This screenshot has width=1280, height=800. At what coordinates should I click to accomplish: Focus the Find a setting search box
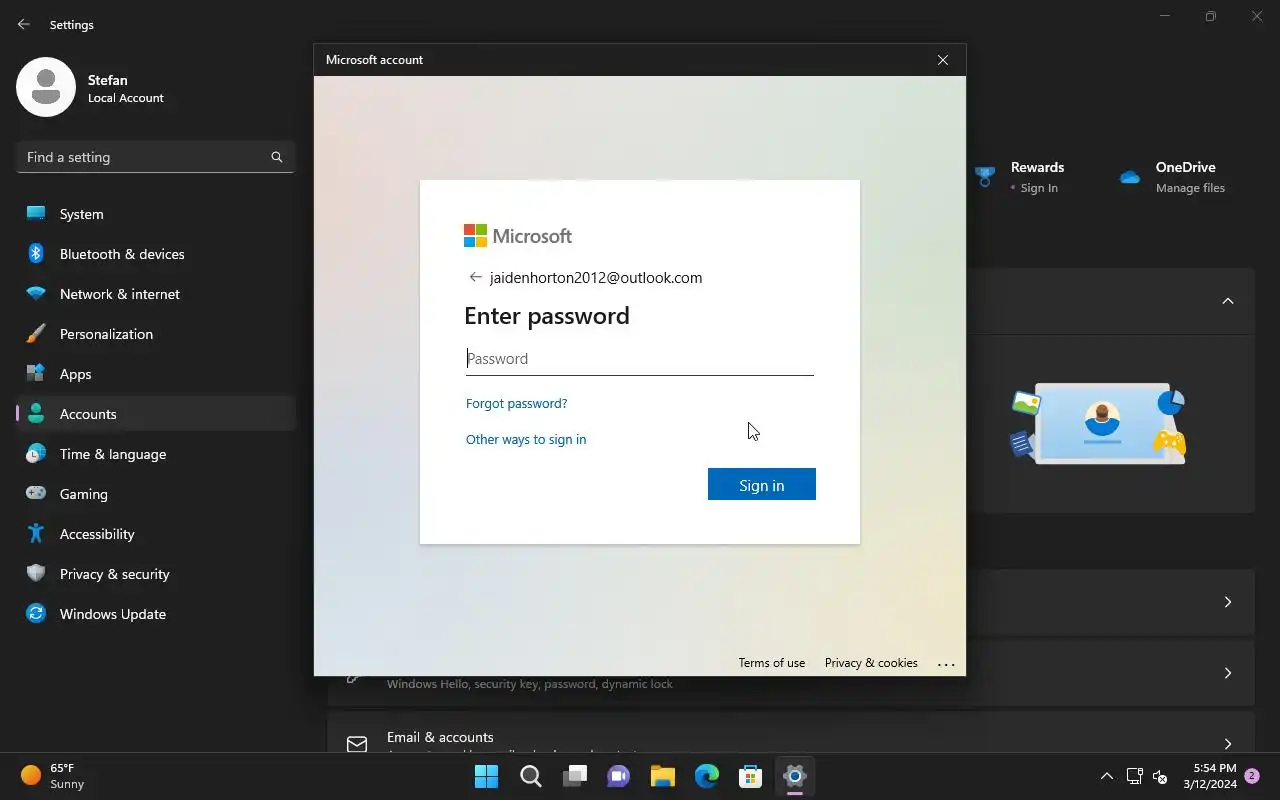(x=156, y=157)
